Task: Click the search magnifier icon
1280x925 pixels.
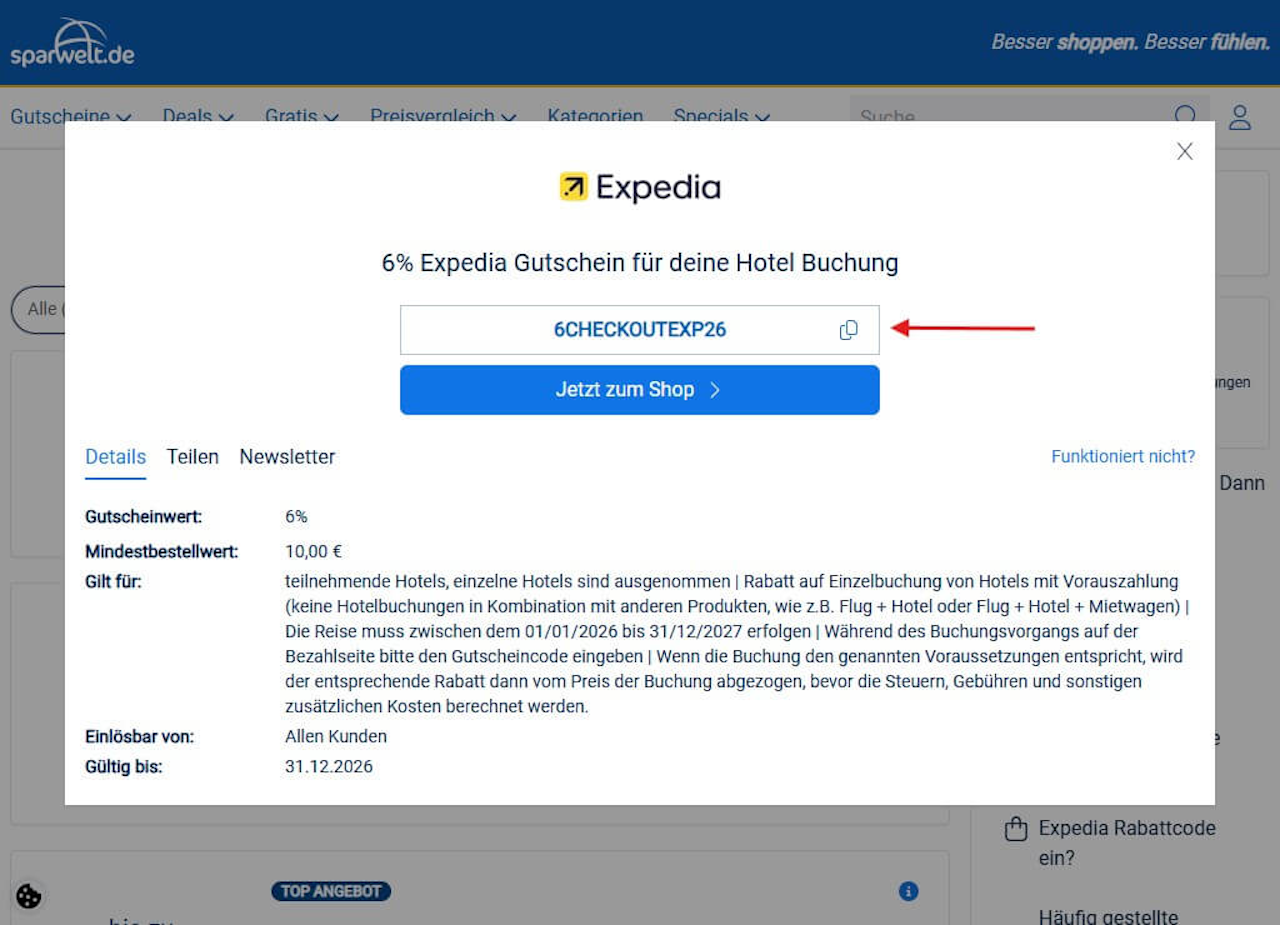Action: [1185, 116]
